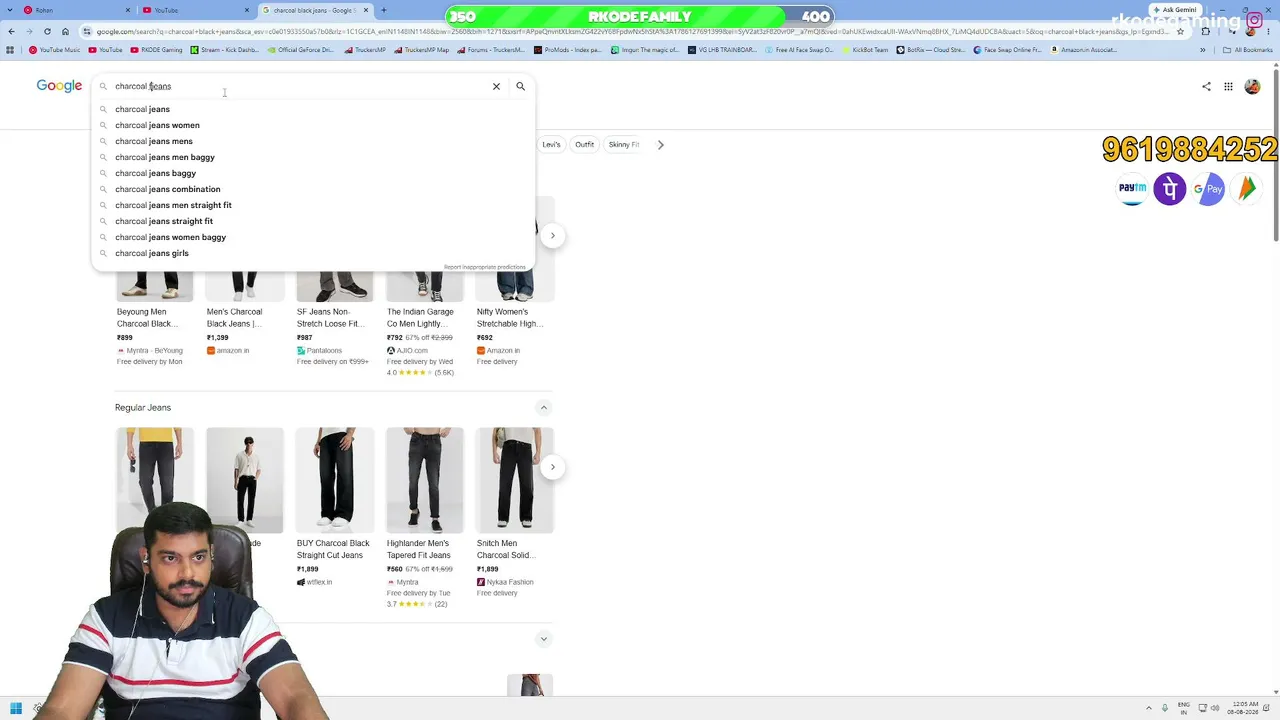The height and width of the screenshot is (720, 1280).
Task: Reload the current page
Action: click(x=47, y=31)
